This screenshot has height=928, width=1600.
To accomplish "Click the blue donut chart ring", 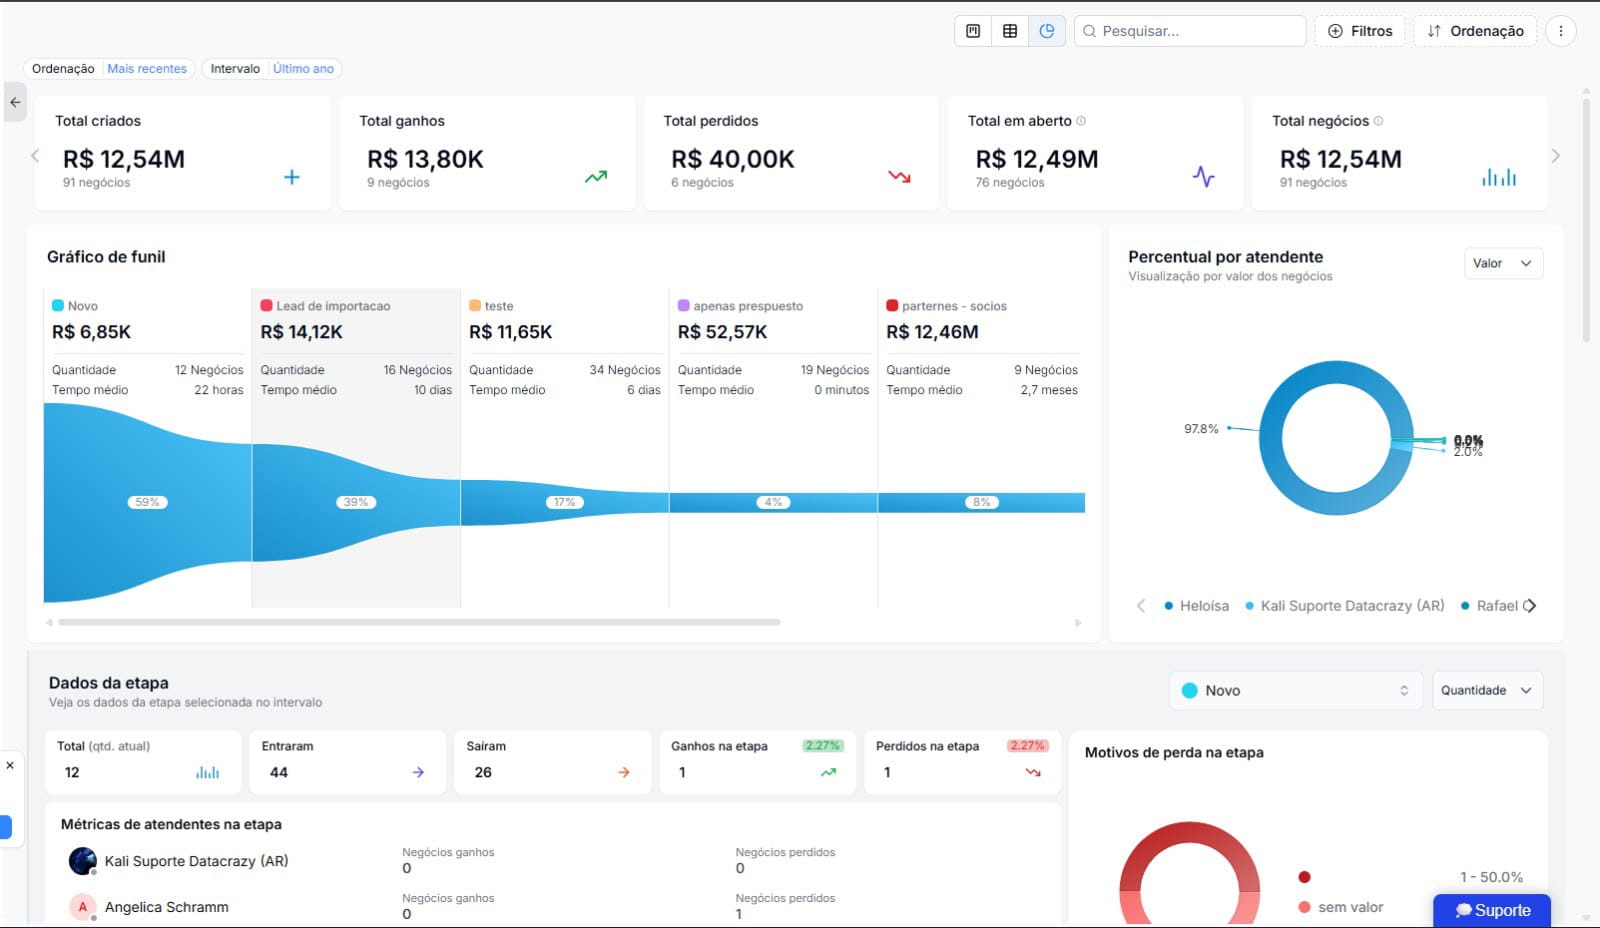I will coord(1336,438).
